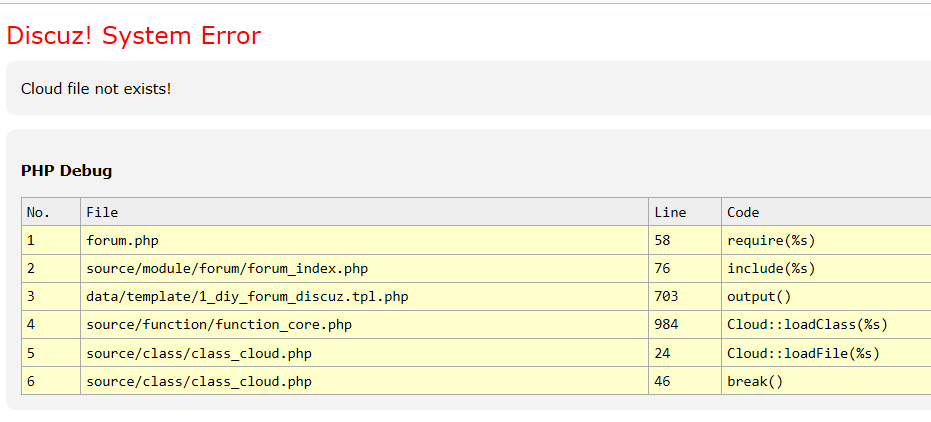
Task: Select class_cloud.php cell in row 6
Action: pos(199,381)
